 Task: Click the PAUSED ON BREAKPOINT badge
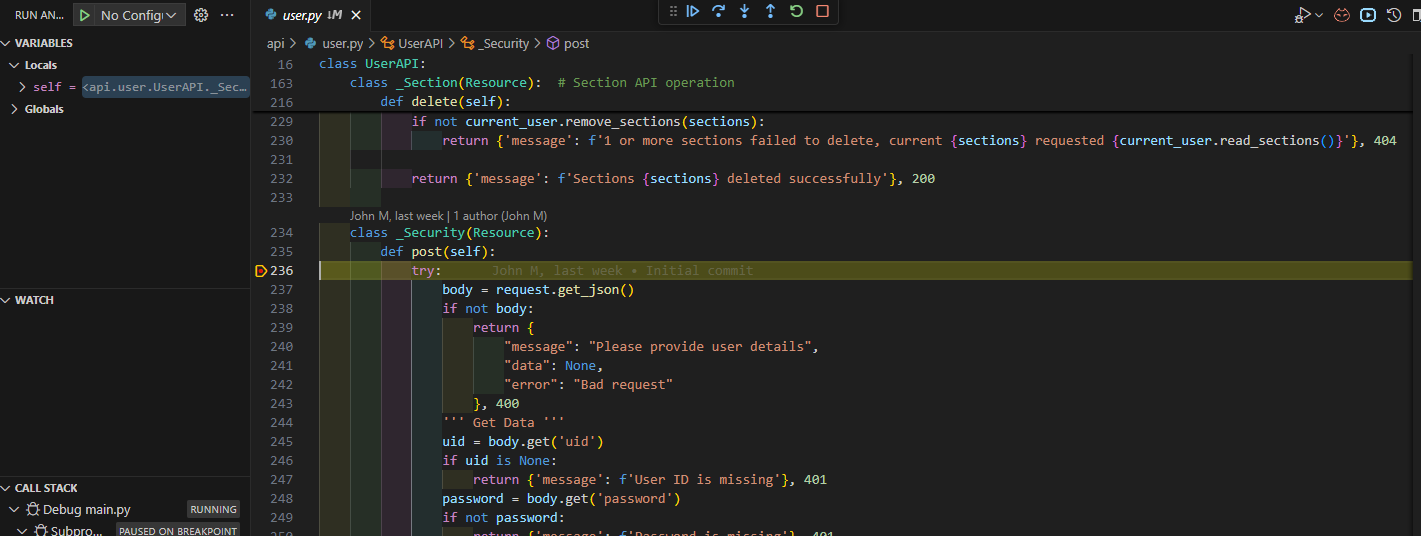coord(178,531)
